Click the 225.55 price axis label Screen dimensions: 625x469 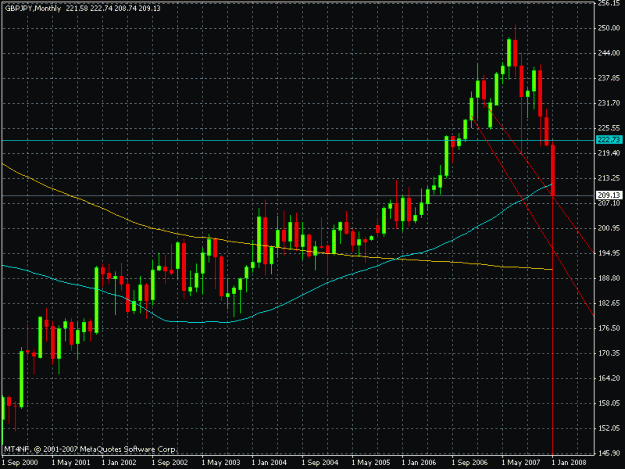pos(609,128)
